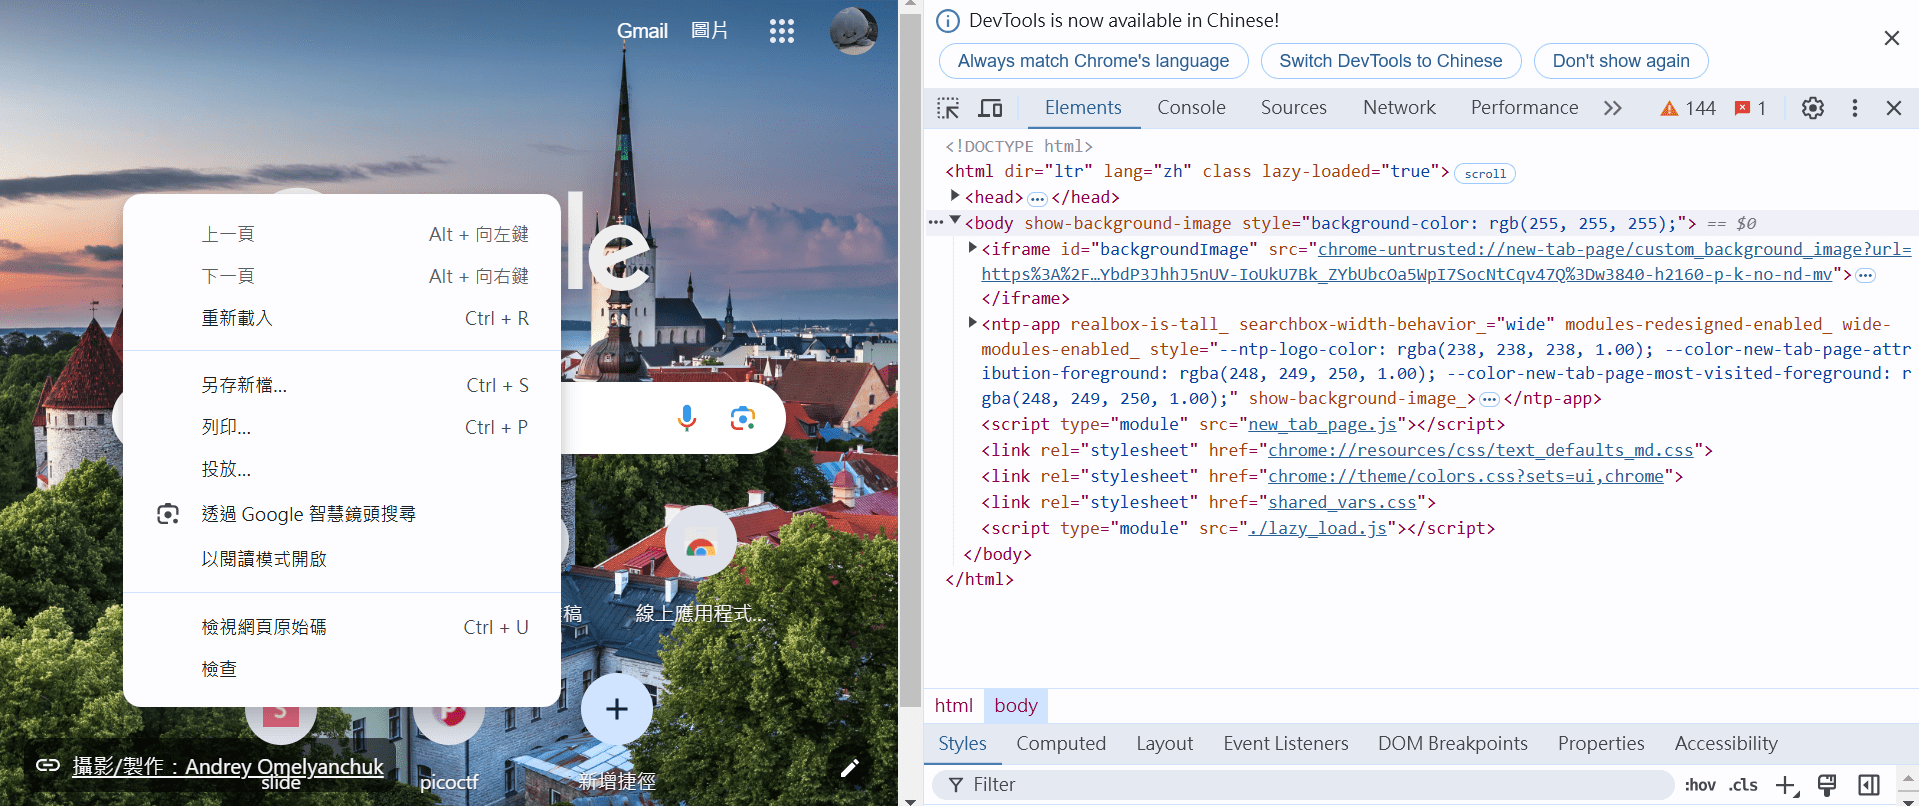Open the 圖片 images link
The image size is (1919, 806).
tap(709, 31)
